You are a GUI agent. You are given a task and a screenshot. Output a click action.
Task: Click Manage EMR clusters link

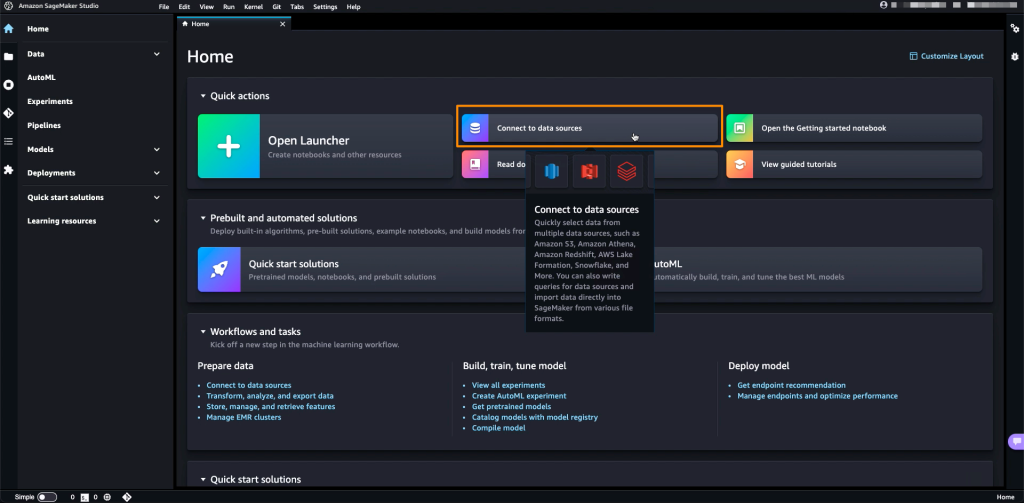(244, 417)
